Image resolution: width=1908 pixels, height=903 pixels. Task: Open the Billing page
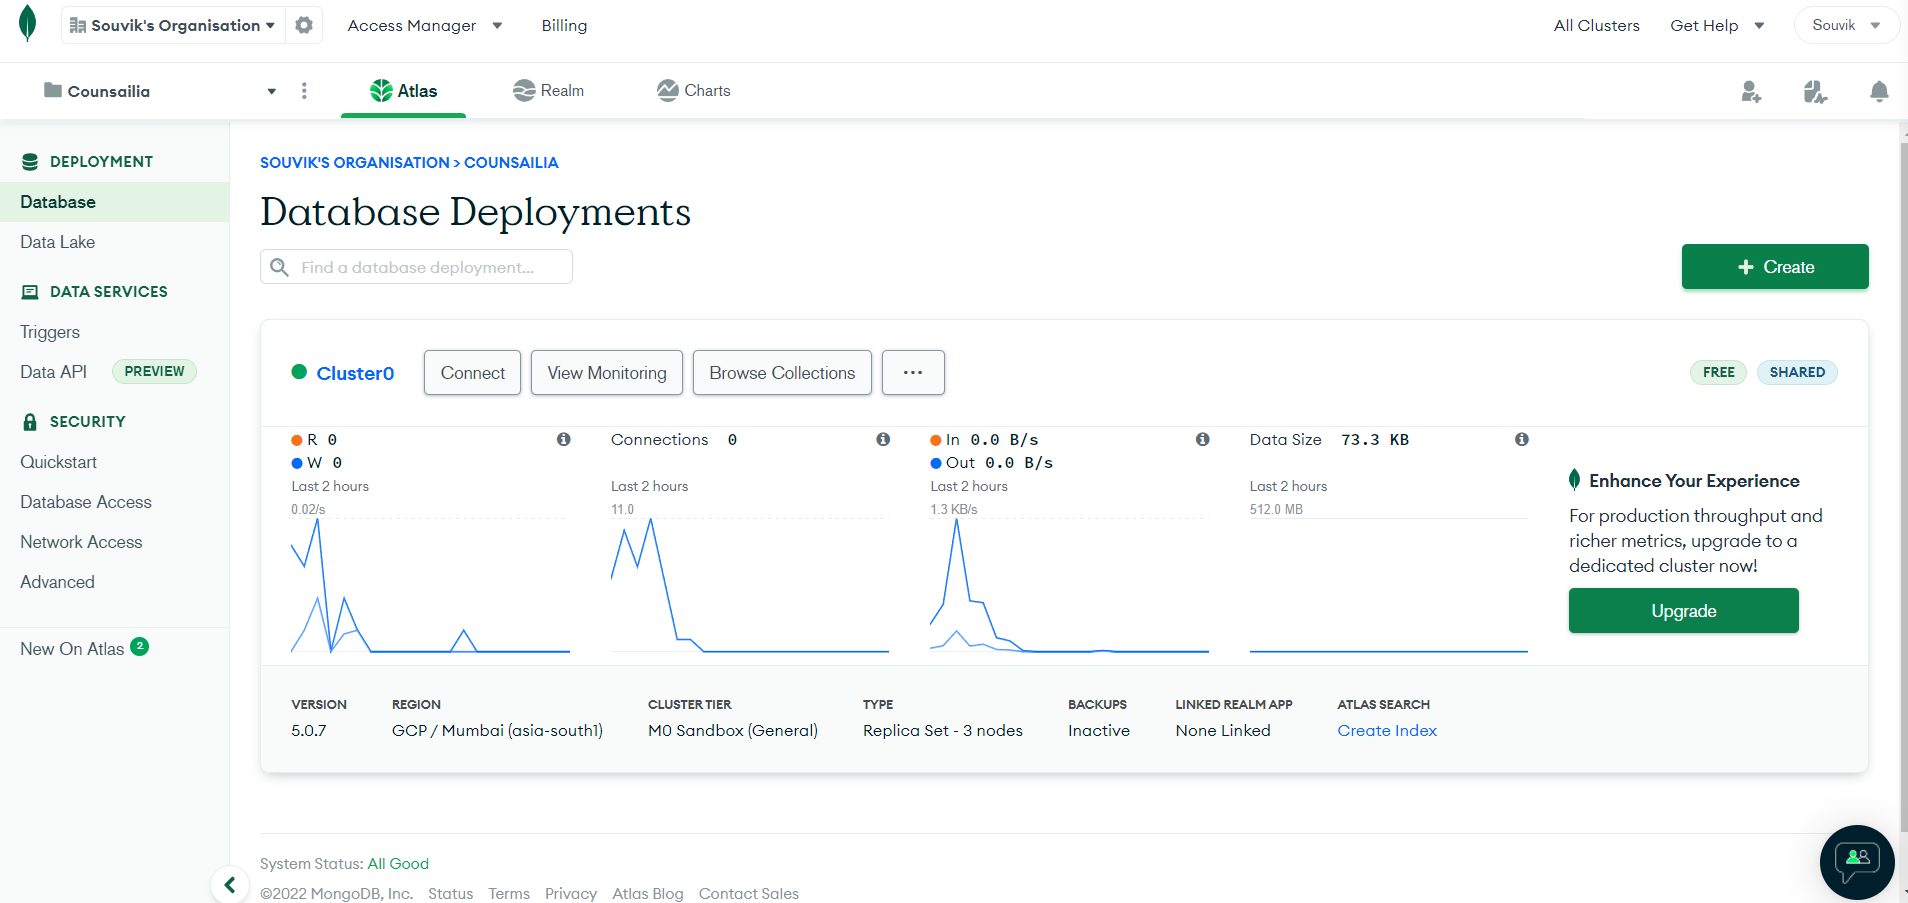point(564,25)
